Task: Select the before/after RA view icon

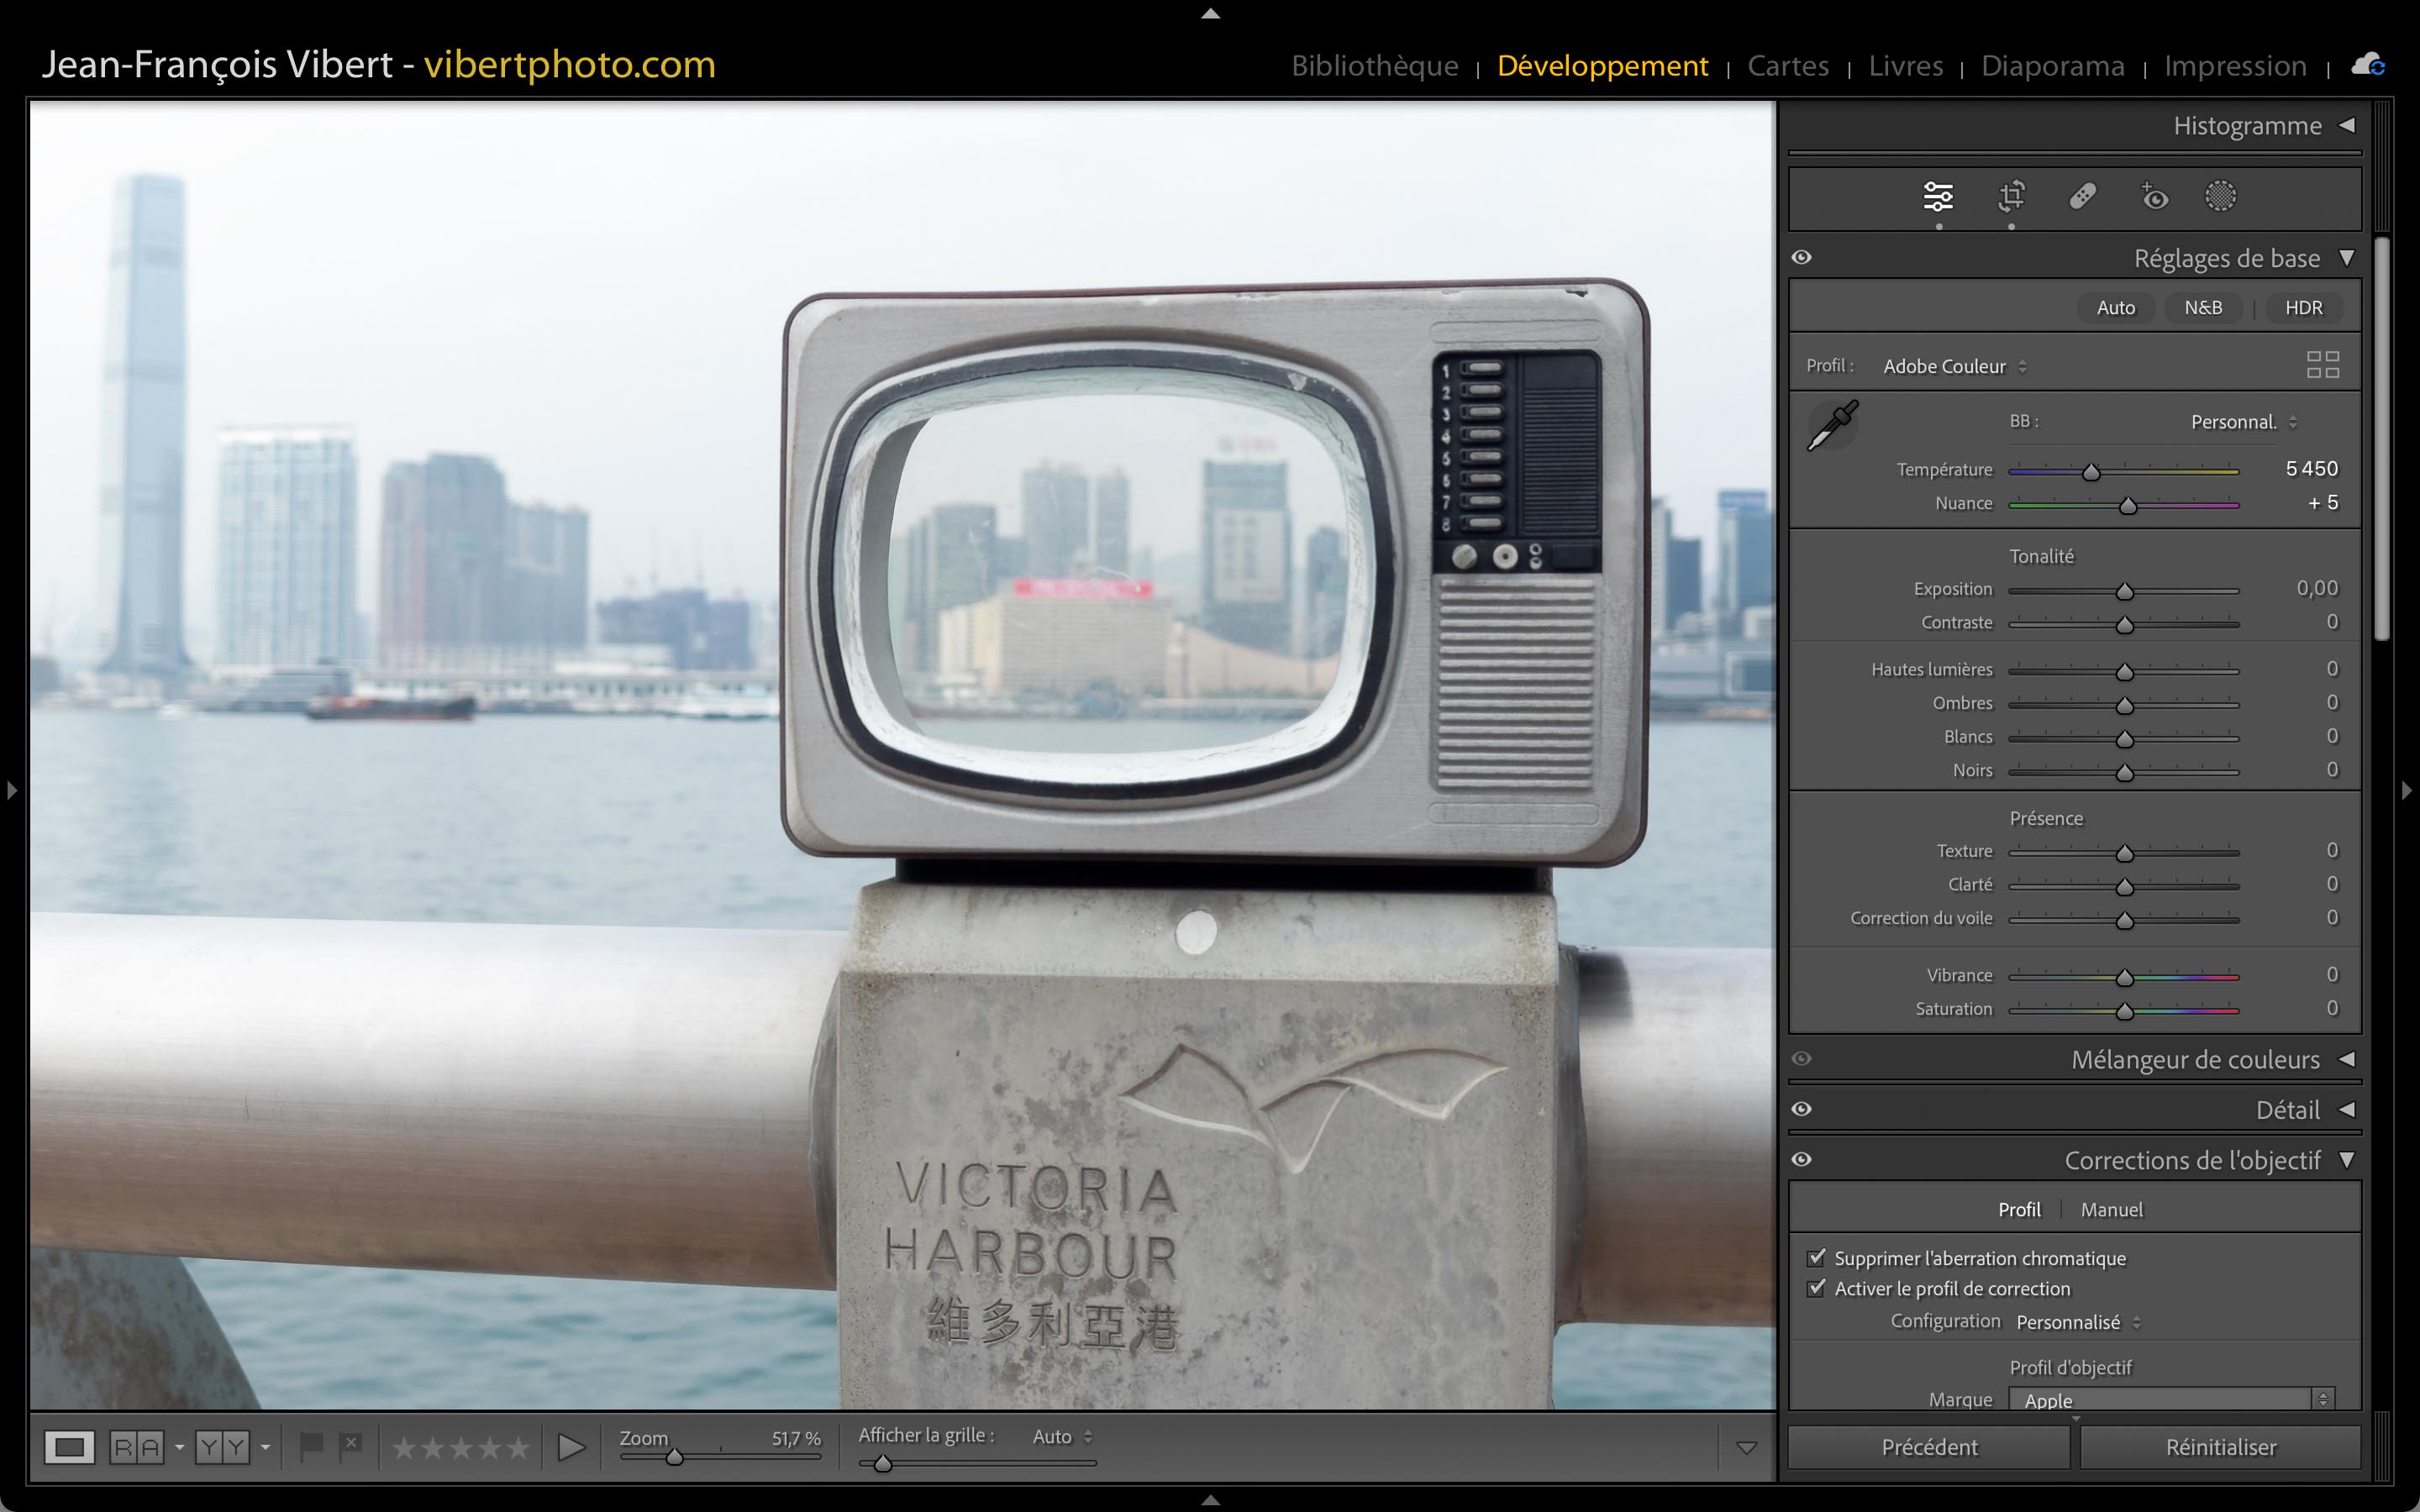Action: coord(137,1447)
